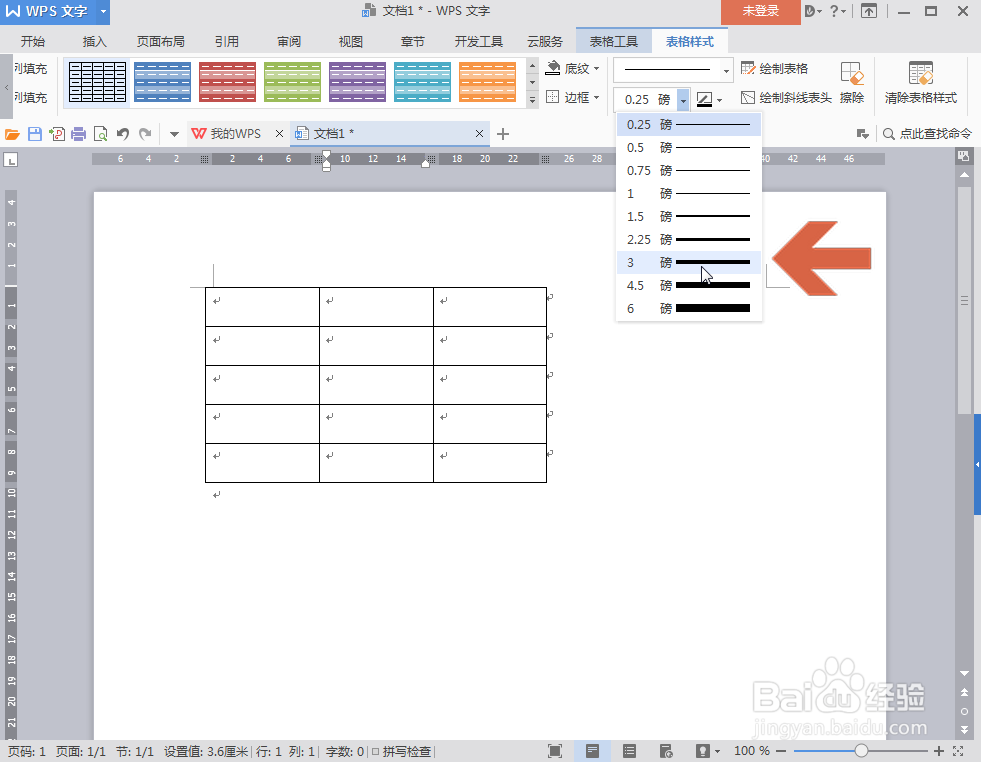Choose 1.5 磅 line weight
The height and width of the screenshot is (762, 981).
[688, 216]
